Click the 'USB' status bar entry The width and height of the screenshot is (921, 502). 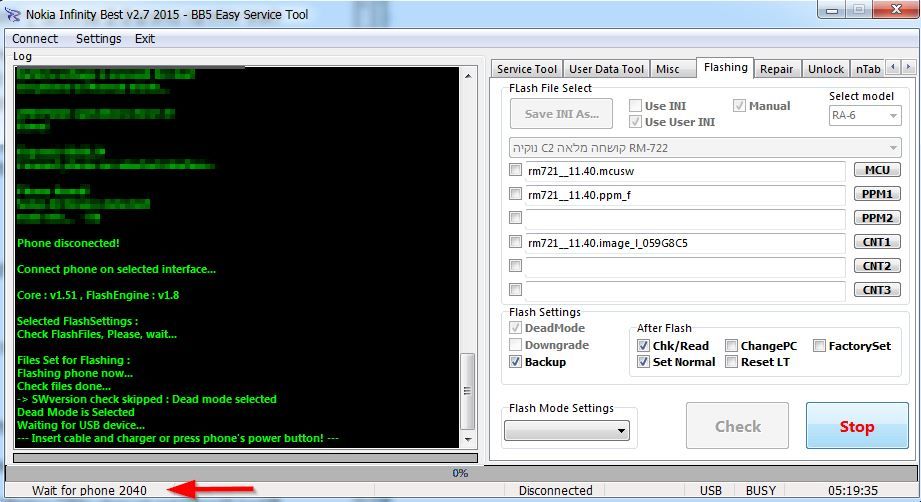point(711,491)
